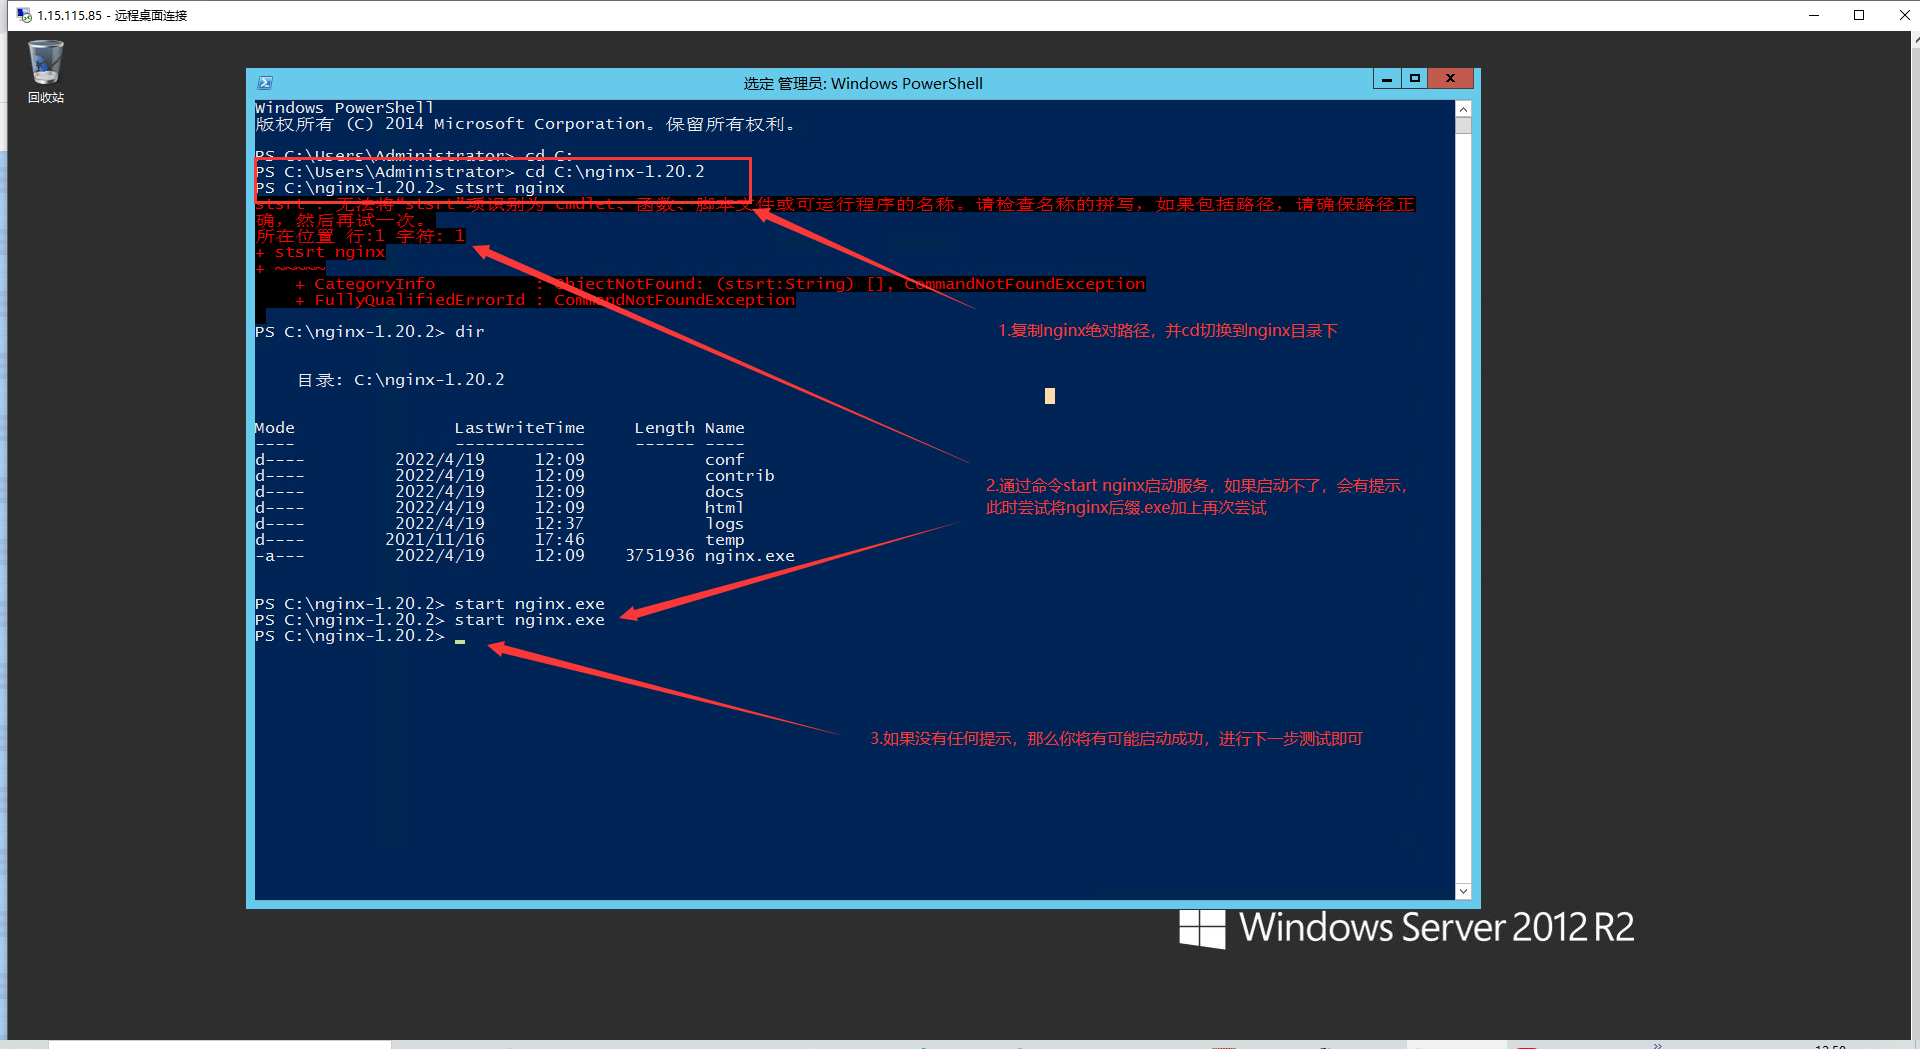The width and height of the screenshot is (1920, 1049).
Task: Click the 'dir' command line
Action: click(370, 332)
